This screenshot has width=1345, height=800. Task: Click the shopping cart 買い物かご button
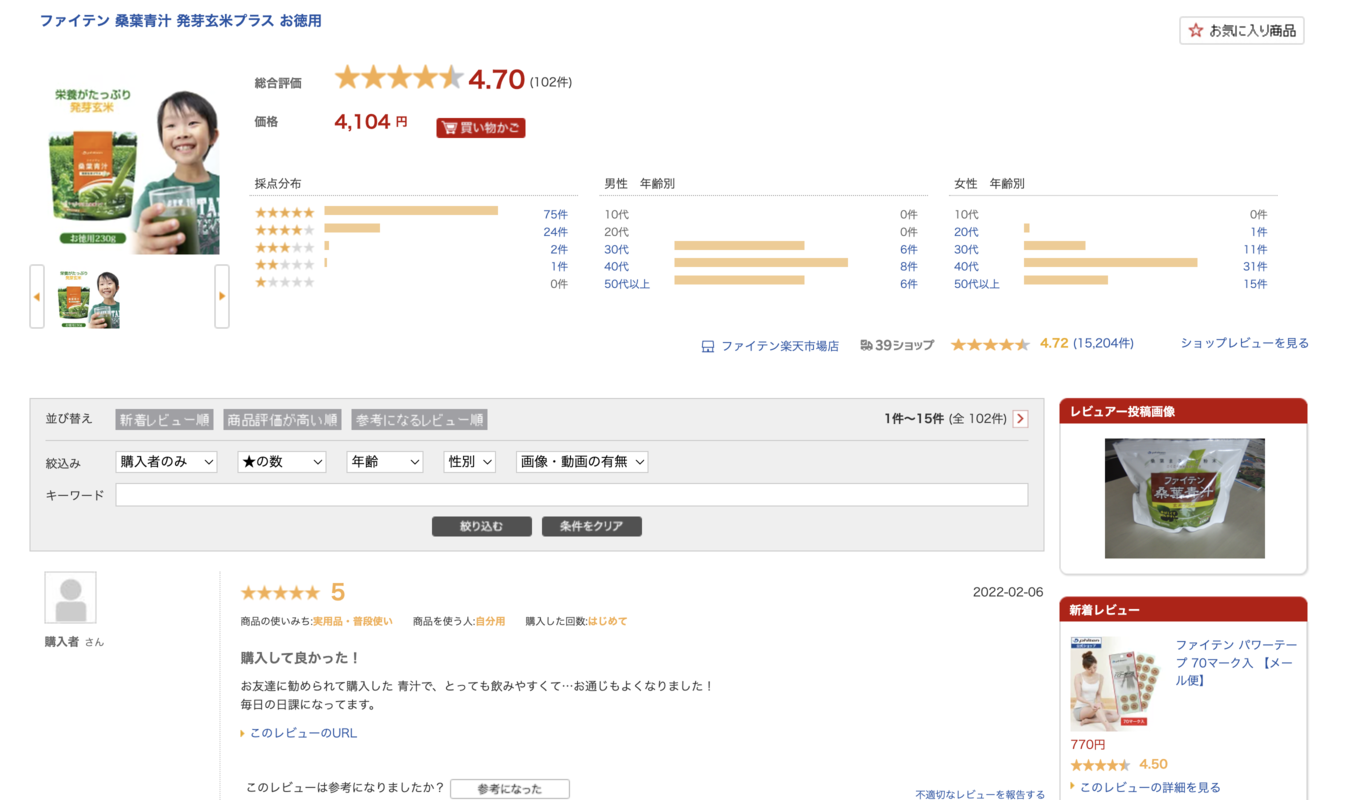coord(480,128)
